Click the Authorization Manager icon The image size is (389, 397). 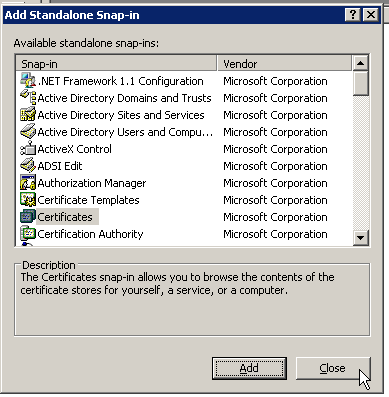(28, 182)
